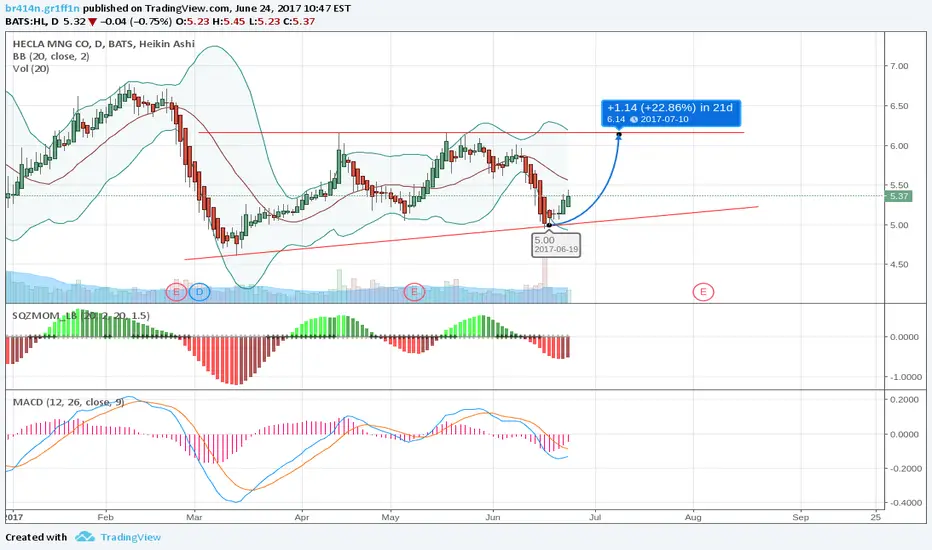
Task: Click the 7.00 price axis label
Action: (x=899, y=66)
